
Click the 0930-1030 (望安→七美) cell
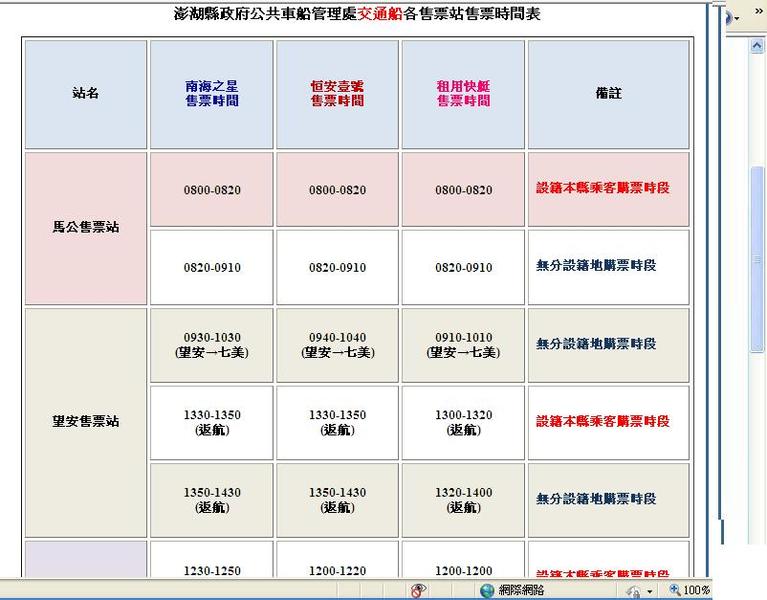tap(211, 345)
